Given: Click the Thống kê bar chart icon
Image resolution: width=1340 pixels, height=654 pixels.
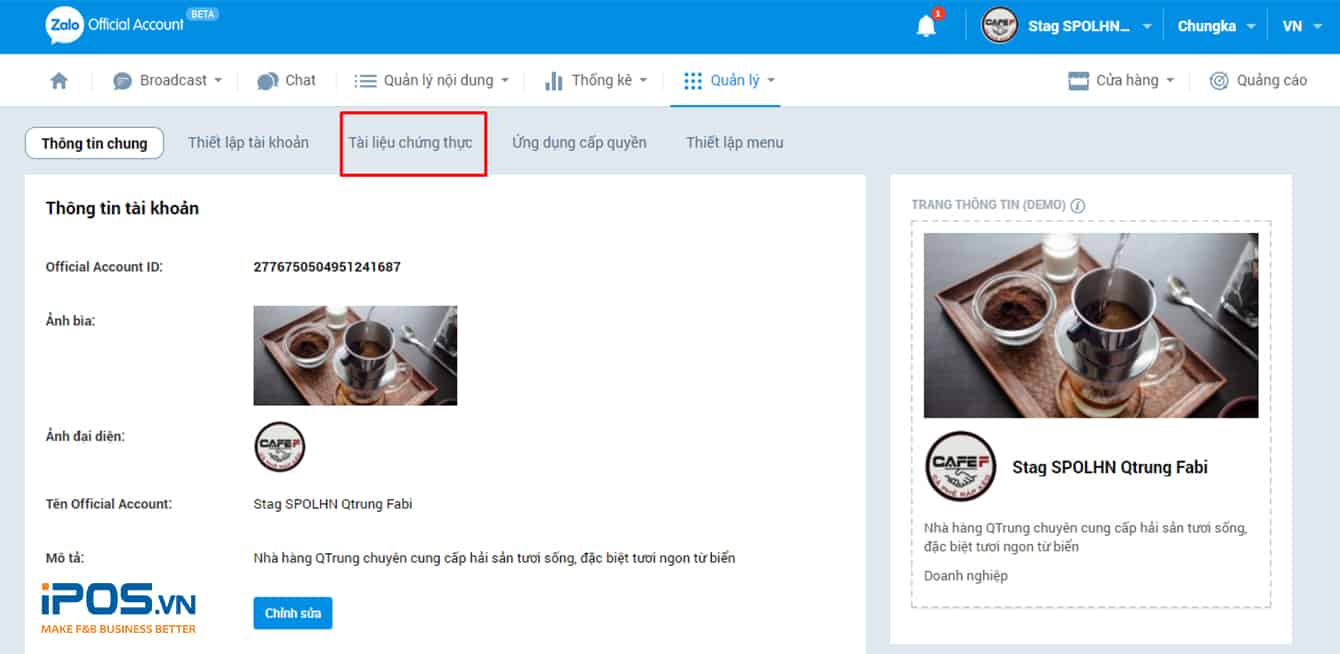Looking at the screenshot, I should [554, 80].
